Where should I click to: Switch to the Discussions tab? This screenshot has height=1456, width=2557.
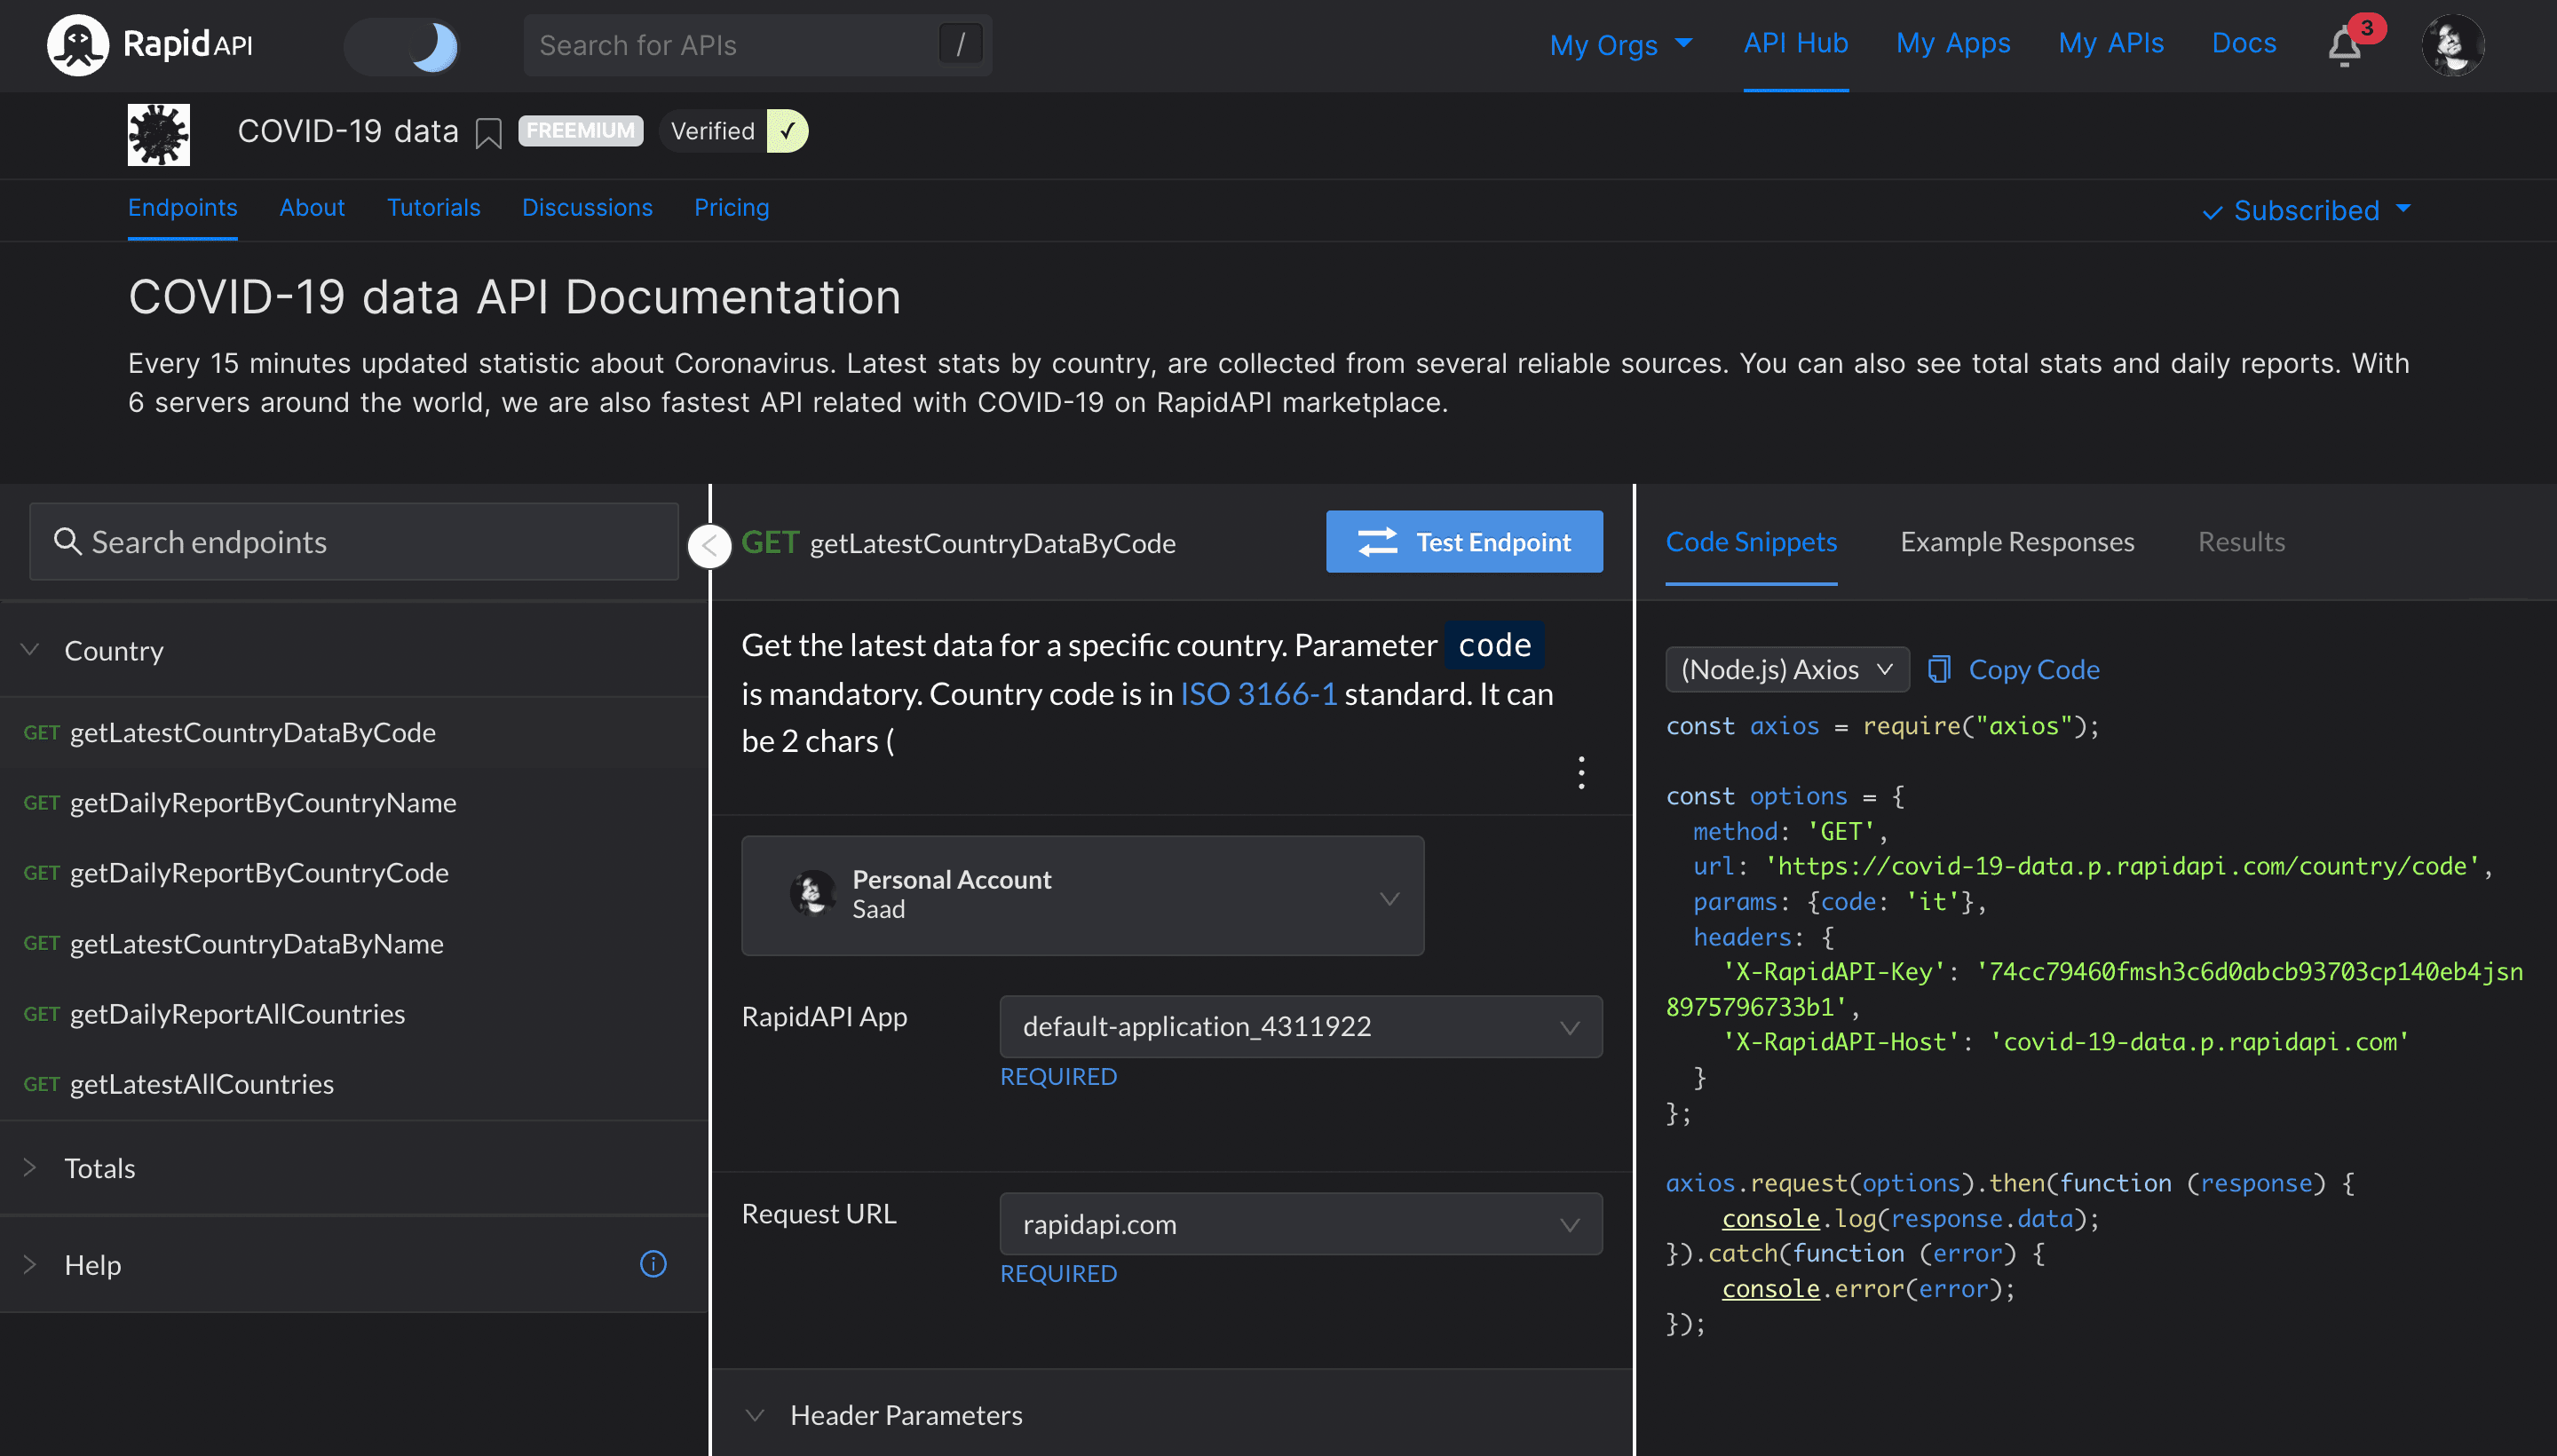pos(587,208)
